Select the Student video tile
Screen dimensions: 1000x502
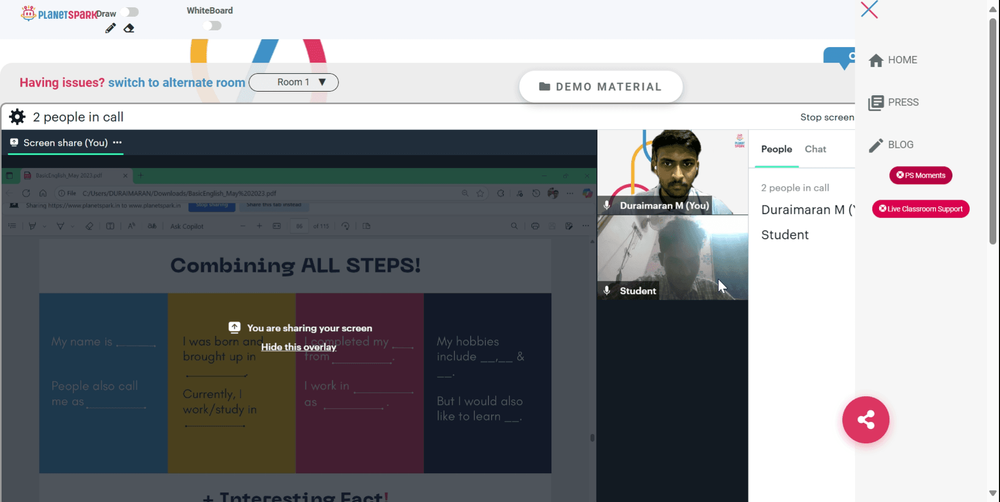point(672,258)
